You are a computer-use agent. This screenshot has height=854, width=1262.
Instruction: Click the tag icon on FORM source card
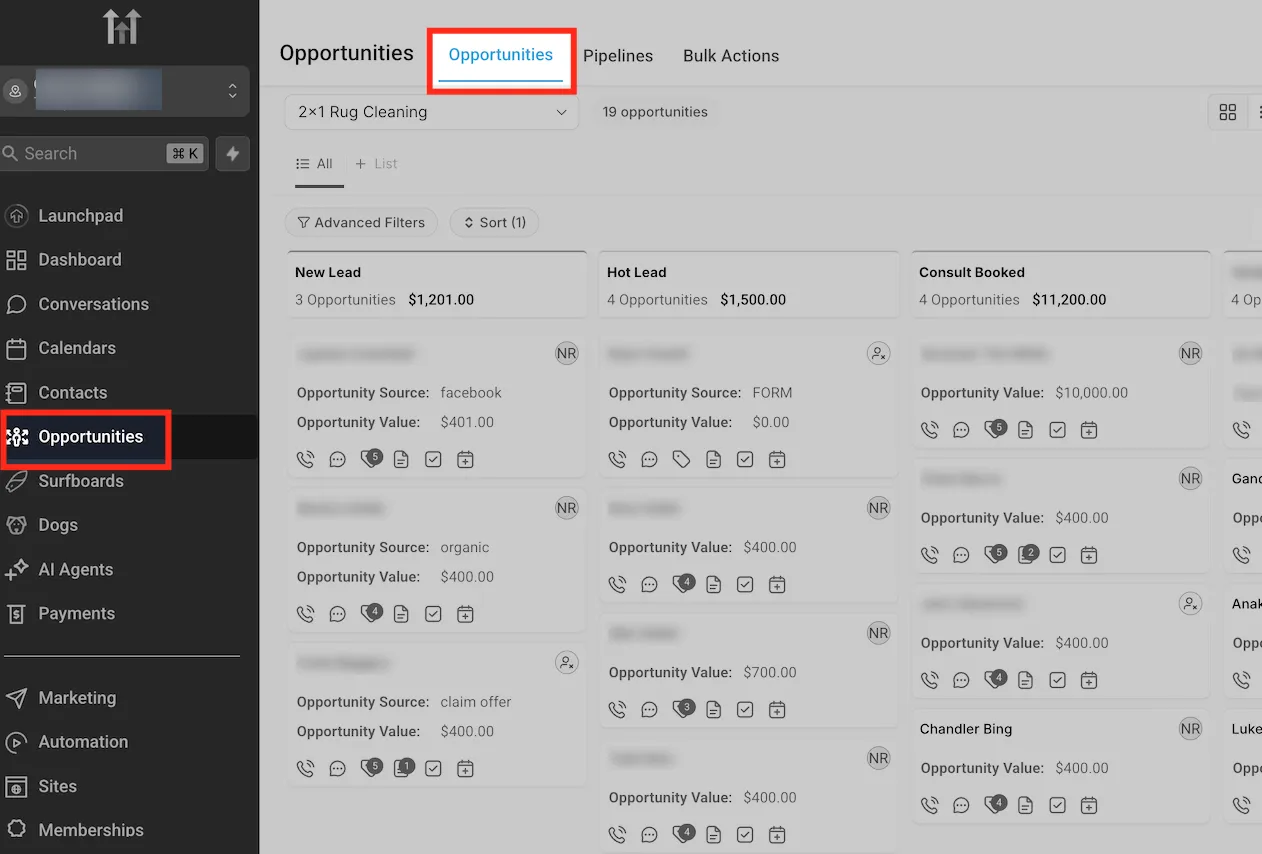(x=681, y=459)
